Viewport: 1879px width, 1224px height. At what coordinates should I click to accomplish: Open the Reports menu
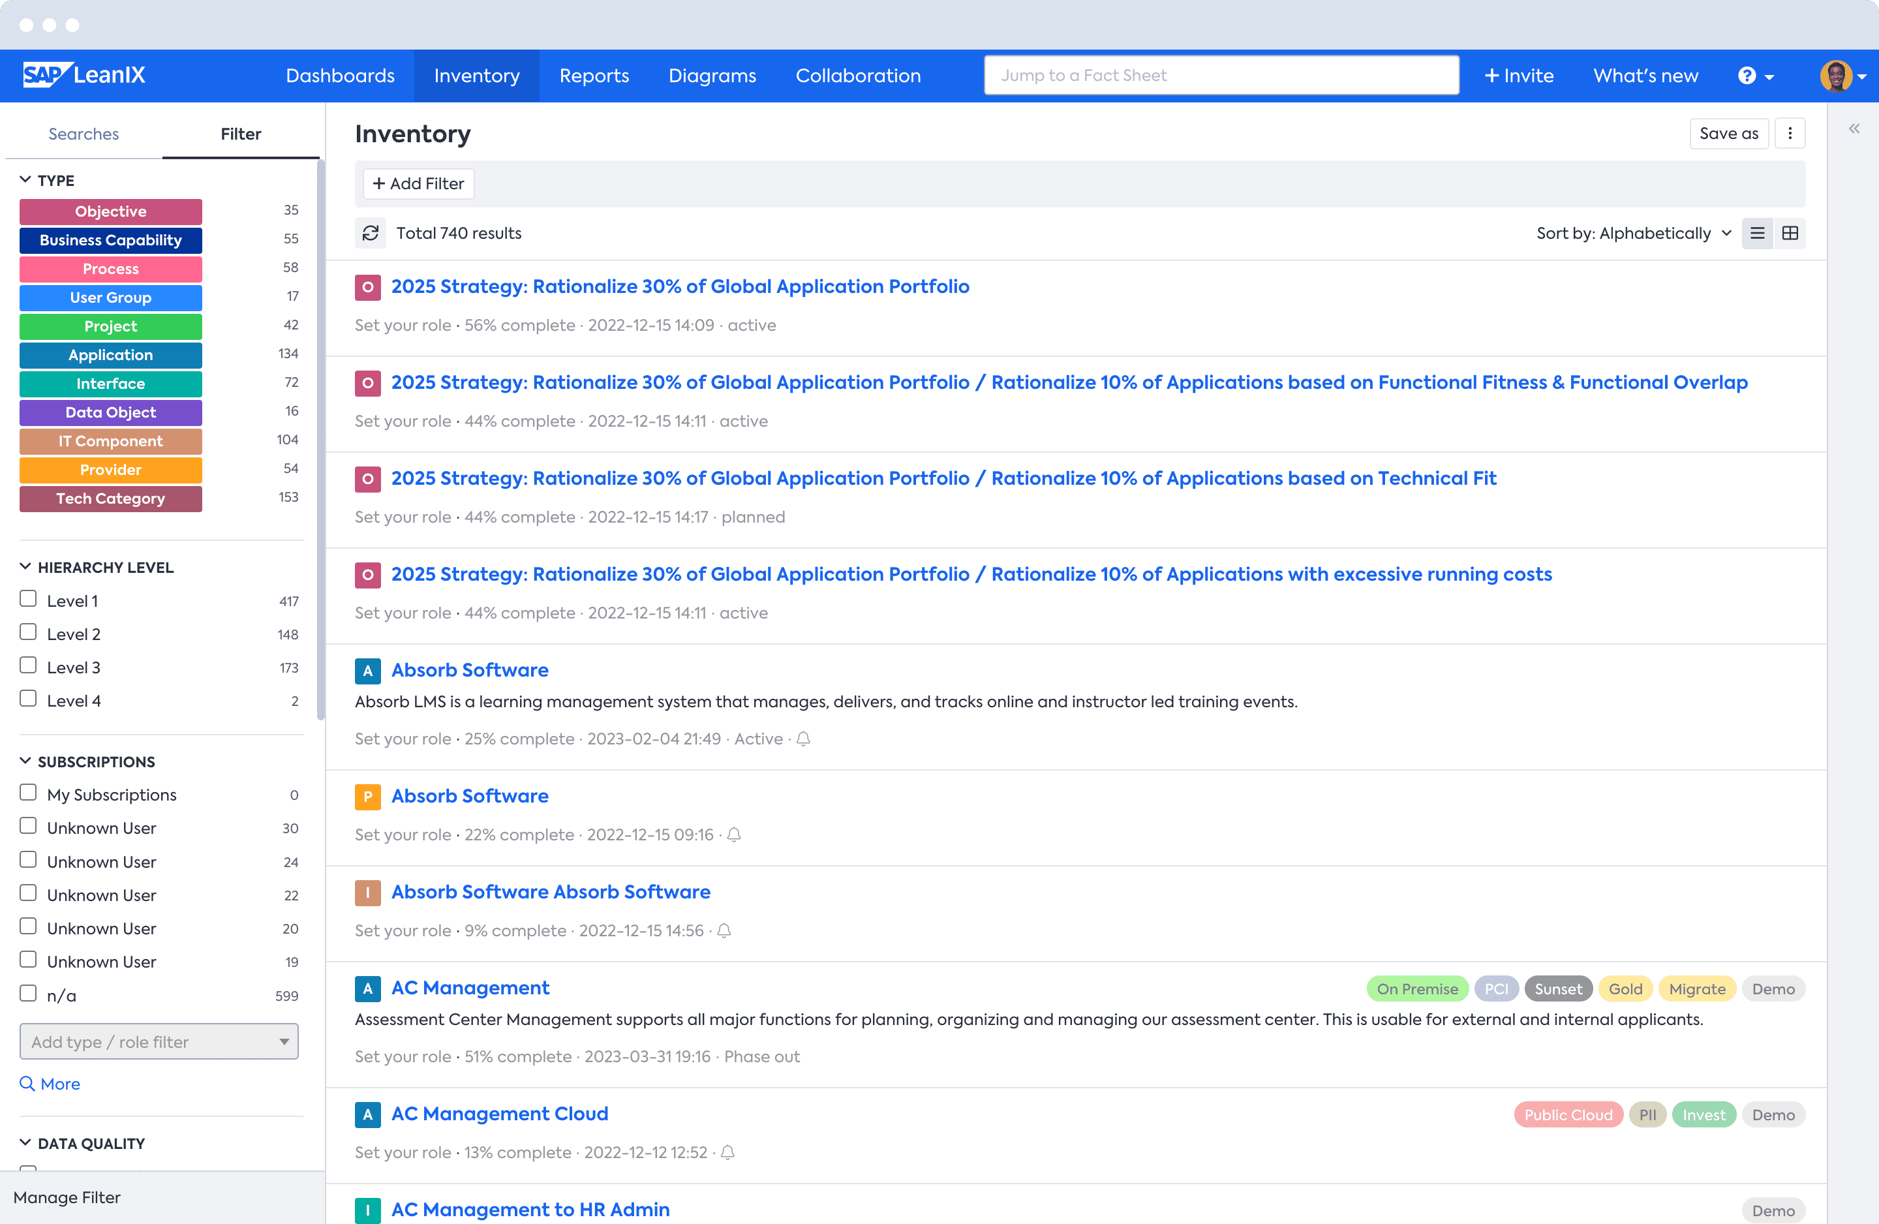594,76
